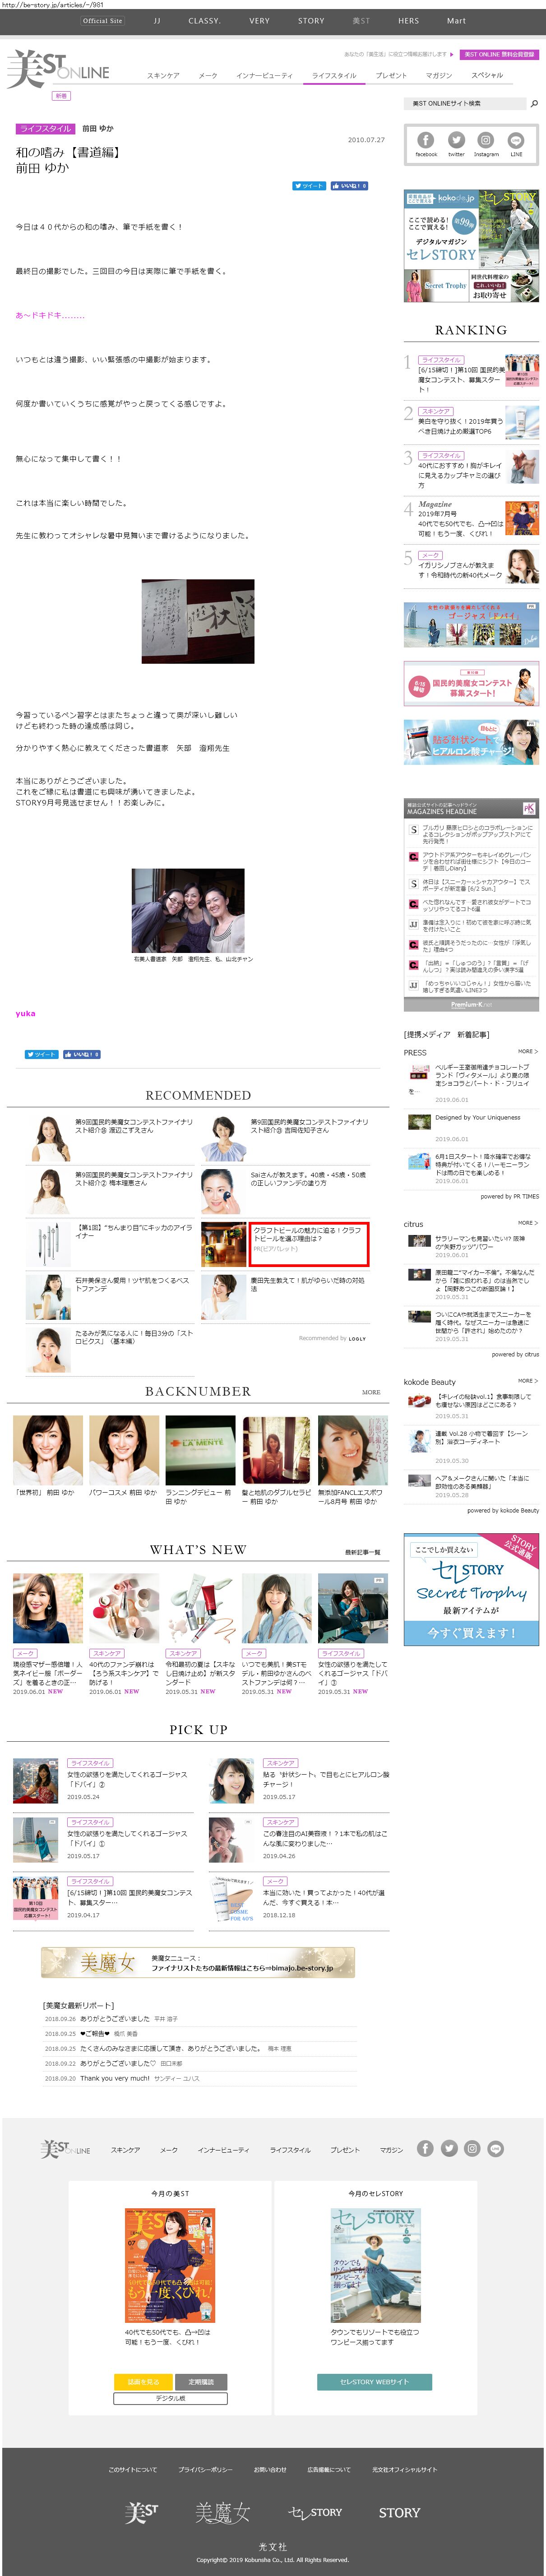The height and width of the screenshot is (2576, 546).
Task: Click the セレSTORY logo in dark footer
Action: point(315,2512)
